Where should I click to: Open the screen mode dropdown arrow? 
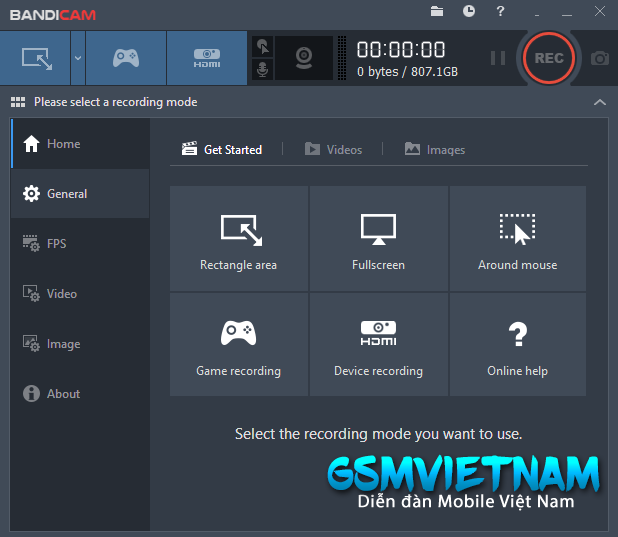tap(78, 58)
